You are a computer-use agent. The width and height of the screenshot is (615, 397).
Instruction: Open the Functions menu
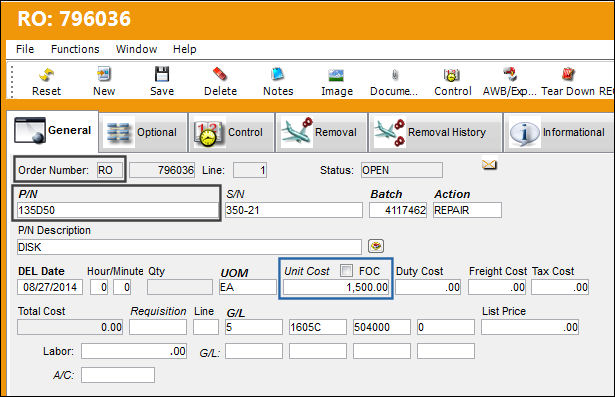(75, 49)
